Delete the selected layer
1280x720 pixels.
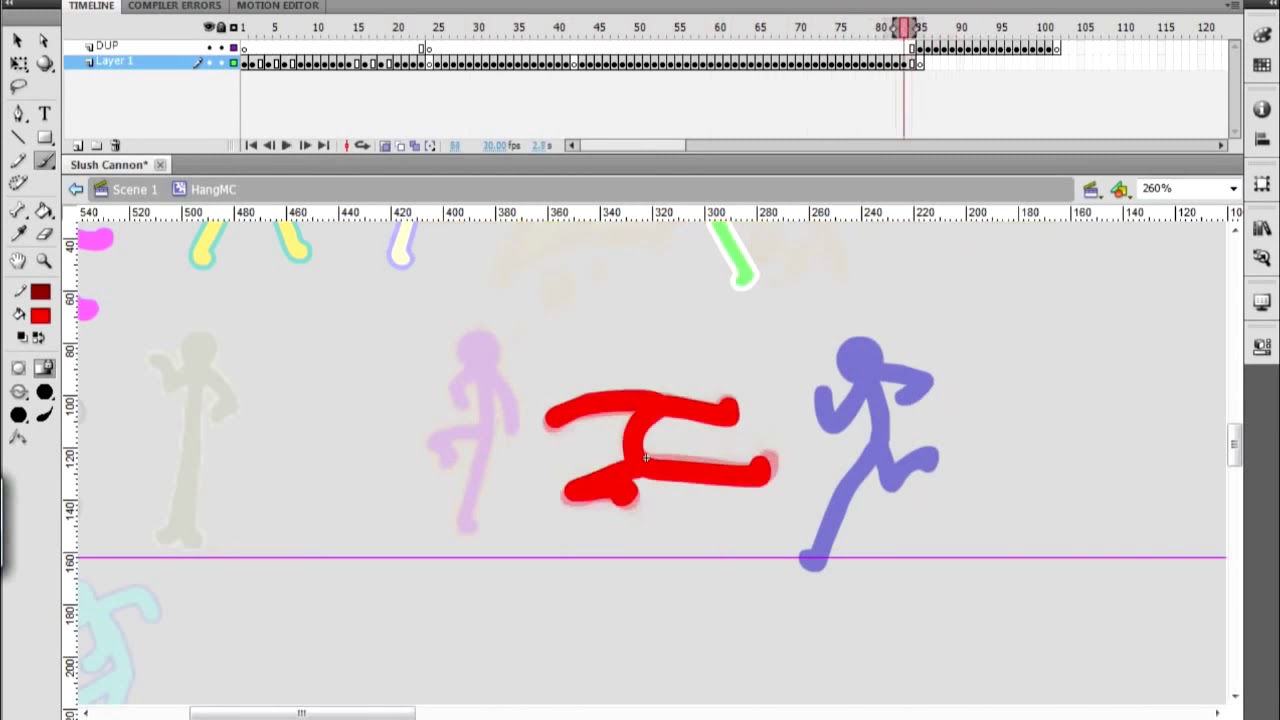coord(115,146)
